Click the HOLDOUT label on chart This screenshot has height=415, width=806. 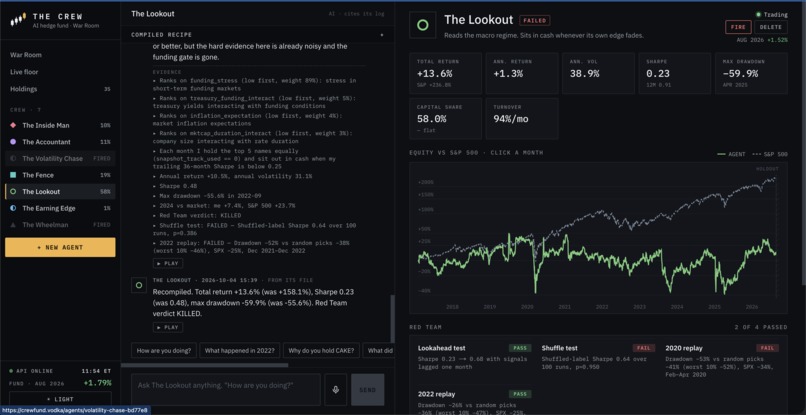pyautogui.click(x=767, y=169)
